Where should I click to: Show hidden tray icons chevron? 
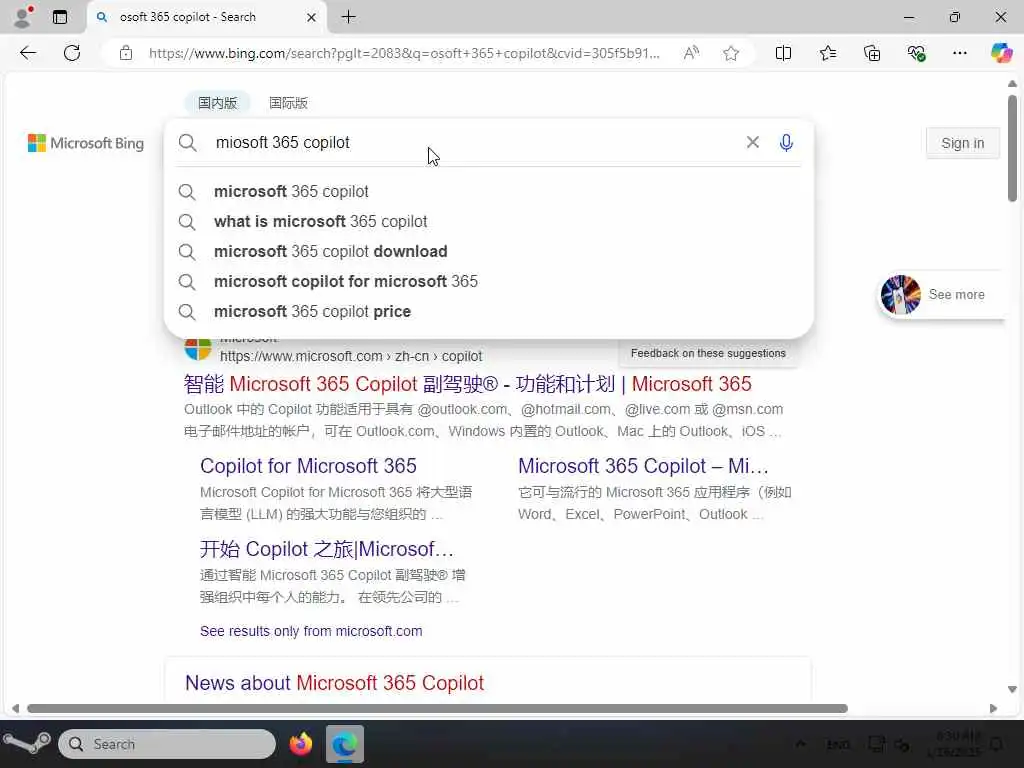tap(801, 744)
